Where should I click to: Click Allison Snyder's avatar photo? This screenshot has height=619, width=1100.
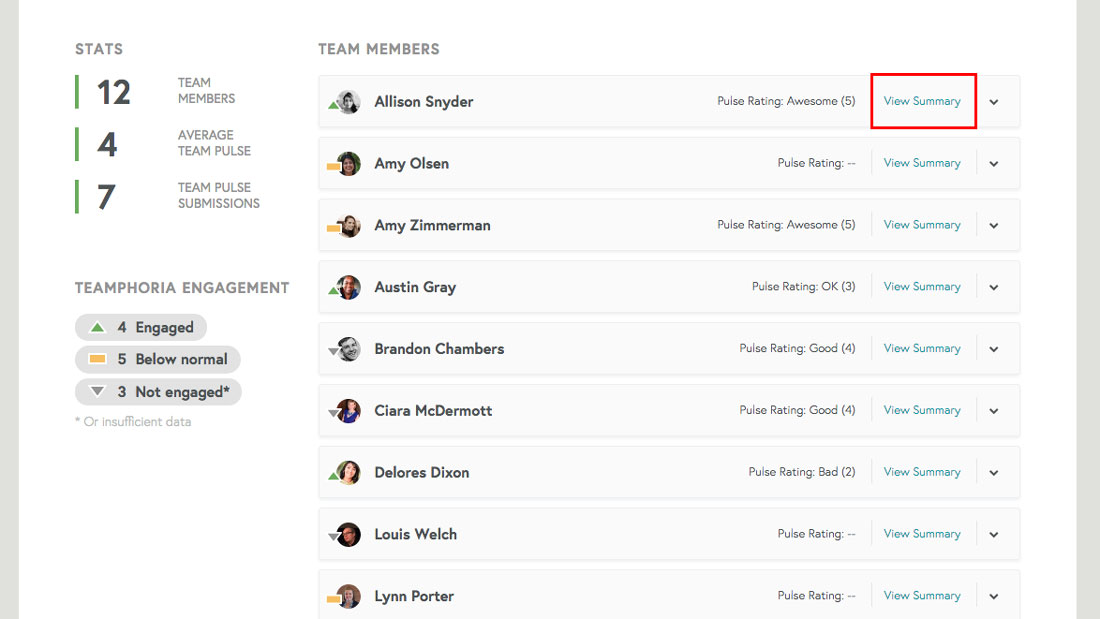click(348, 102)
